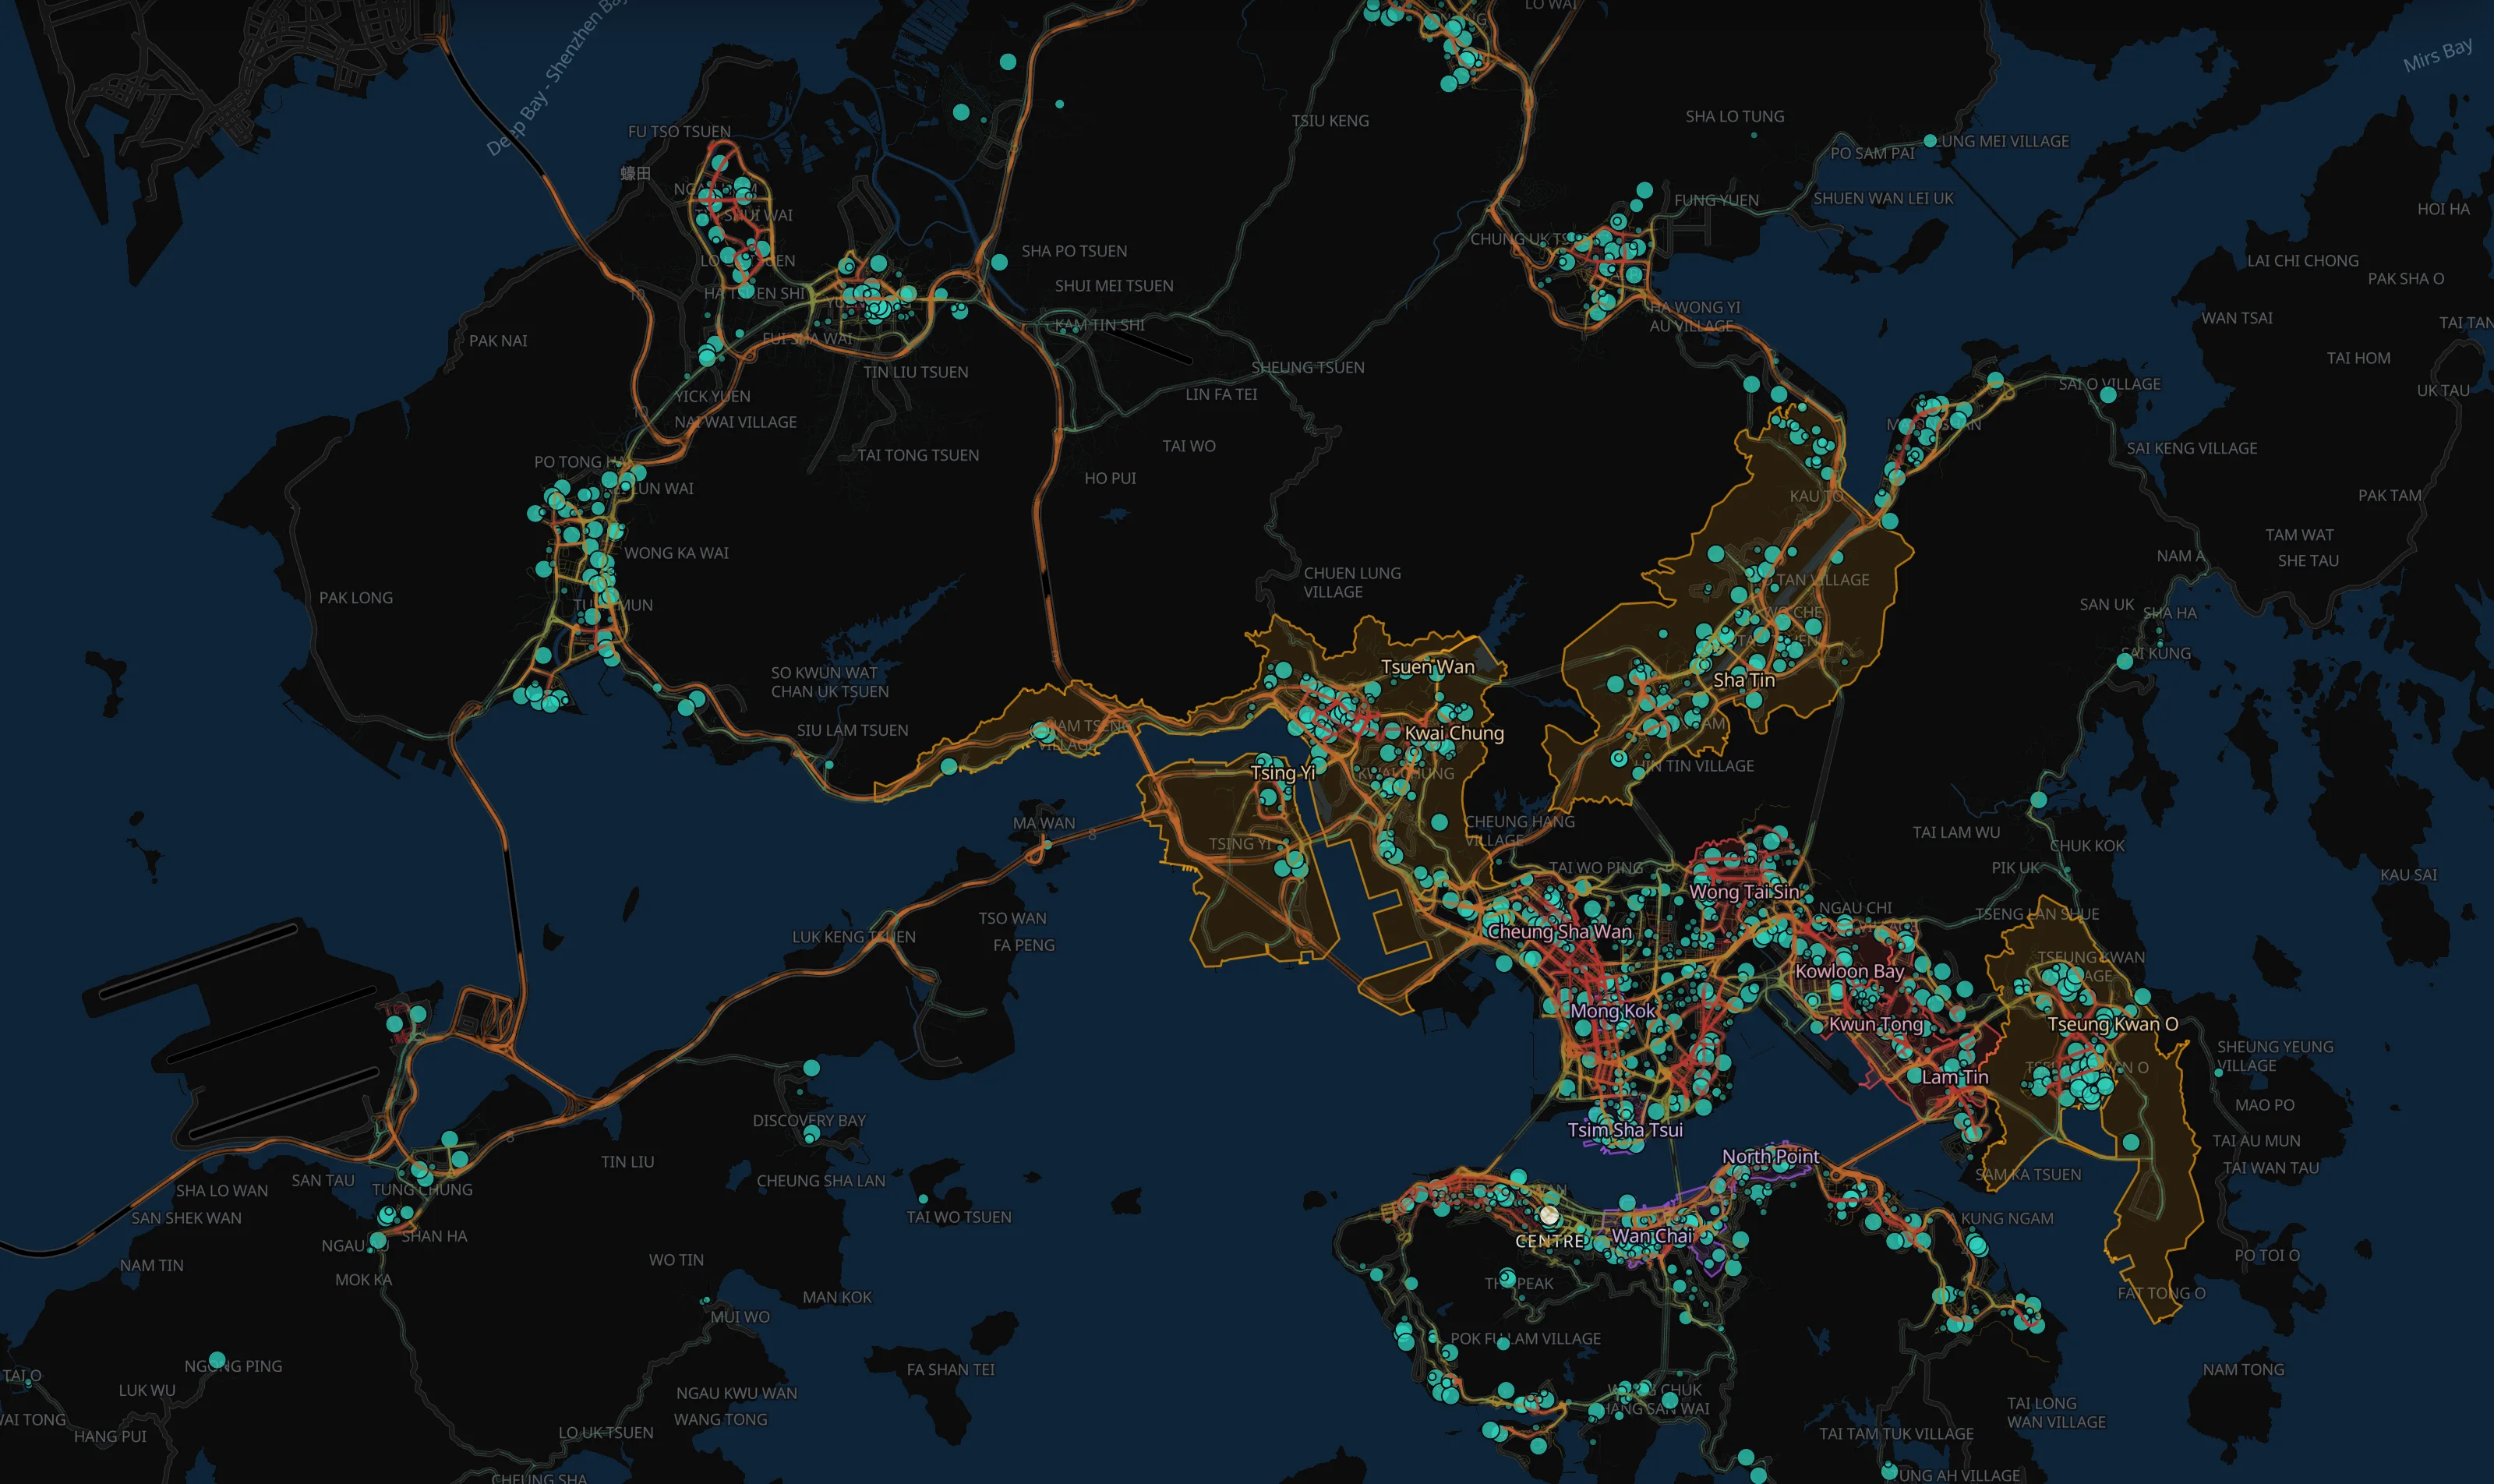Select the TAI LAM WU label
This screenshot has width=2494, height=1484.
click(1956, 833)
